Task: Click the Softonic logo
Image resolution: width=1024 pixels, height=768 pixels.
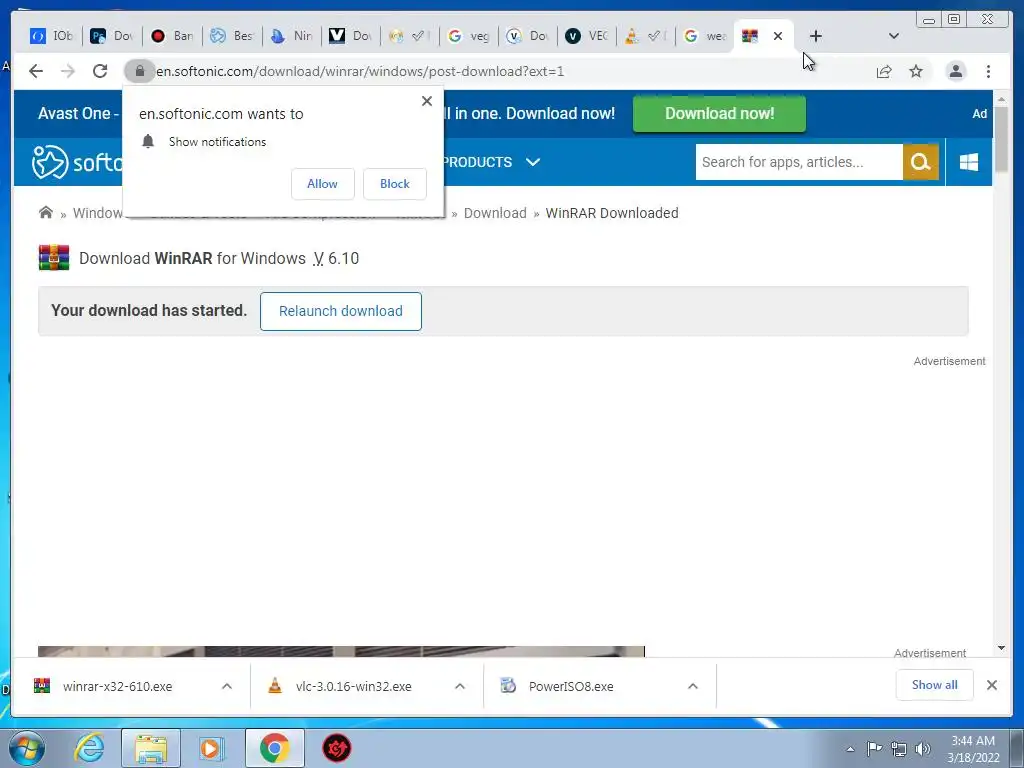Action: click(x=76, y=162)
